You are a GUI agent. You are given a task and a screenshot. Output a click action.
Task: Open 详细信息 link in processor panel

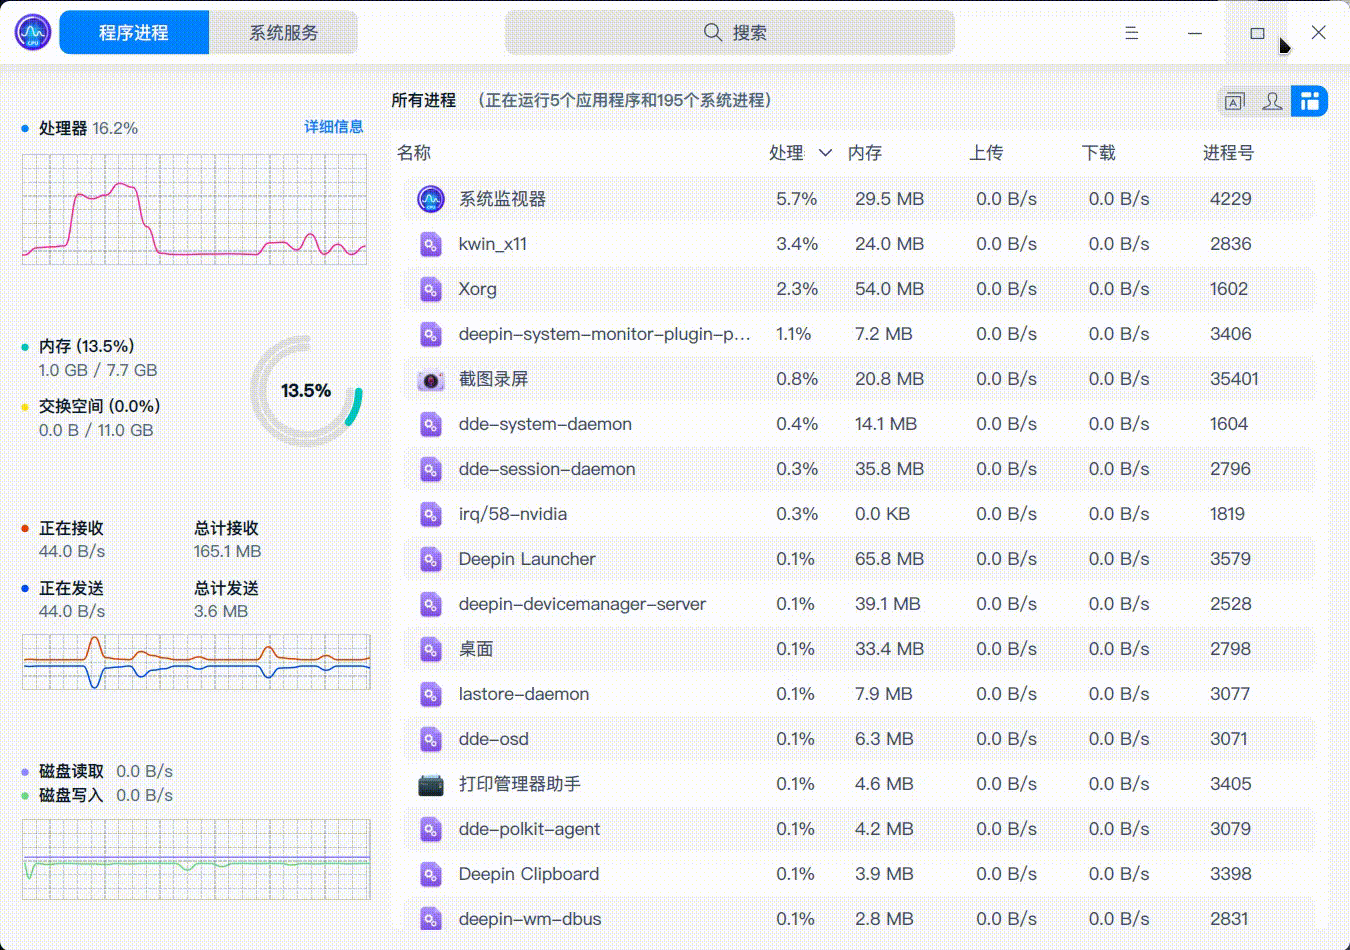coord(333,127)
